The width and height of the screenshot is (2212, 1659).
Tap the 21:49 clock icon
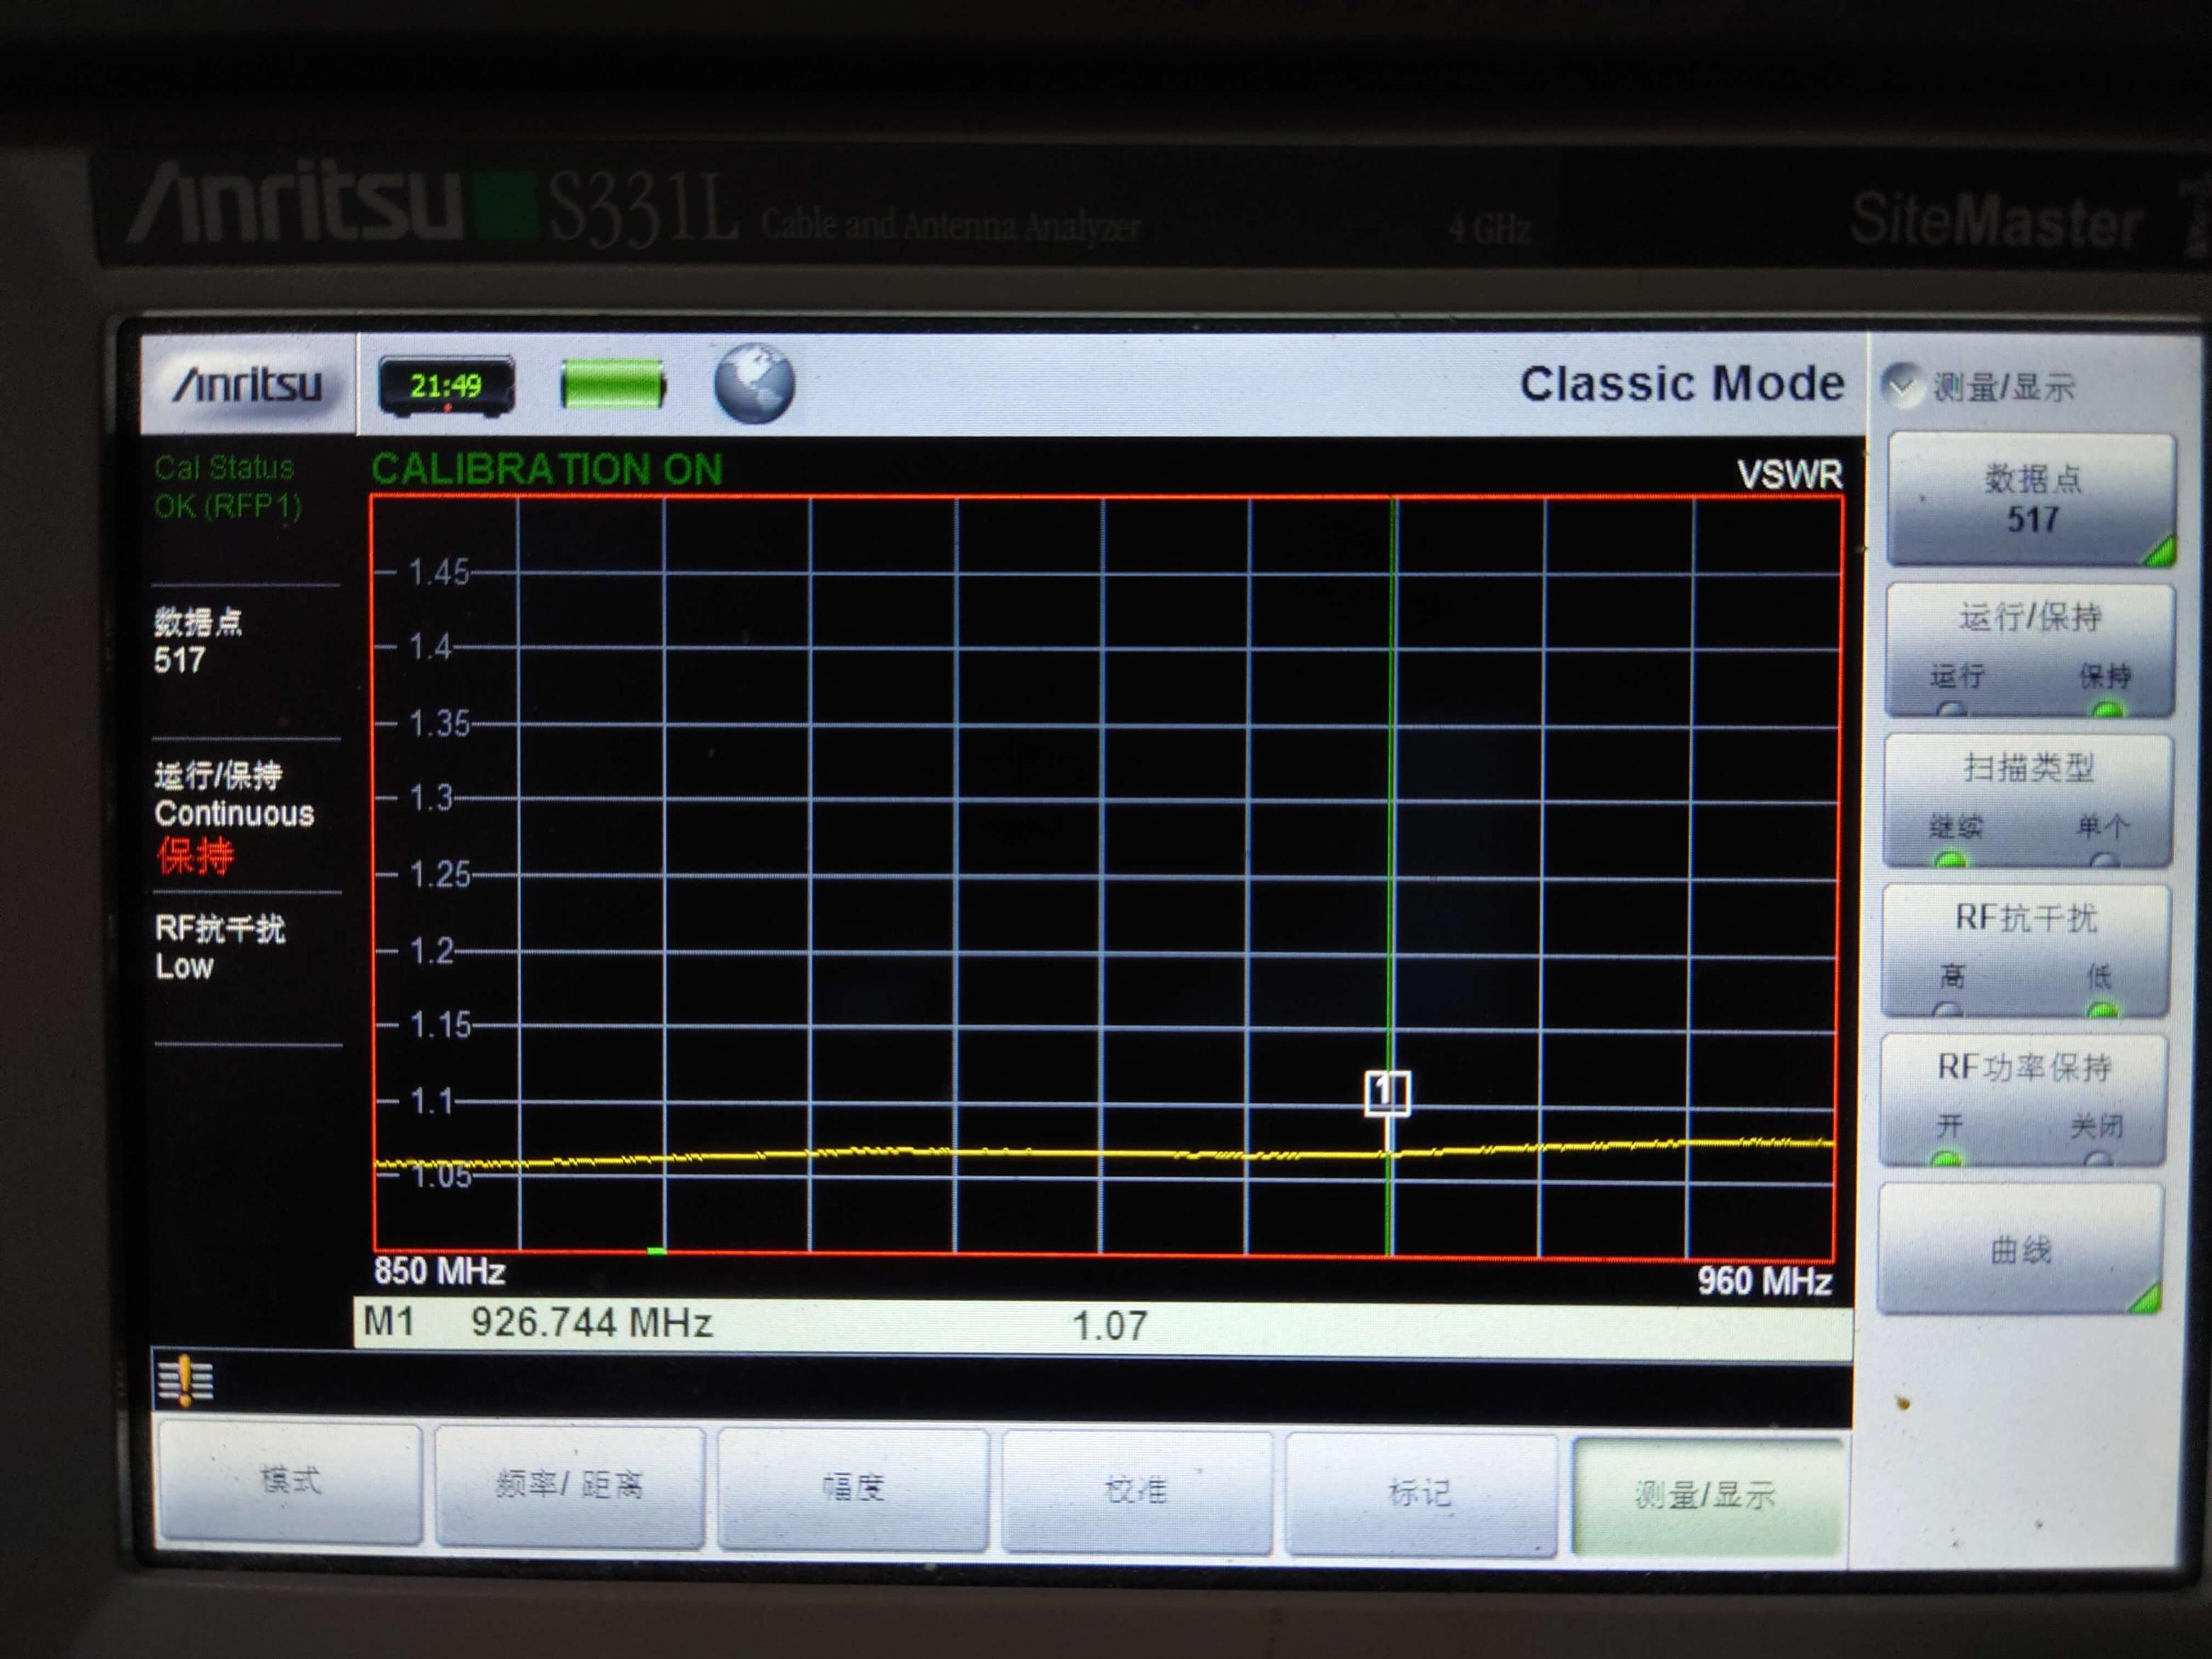point(446,385)
